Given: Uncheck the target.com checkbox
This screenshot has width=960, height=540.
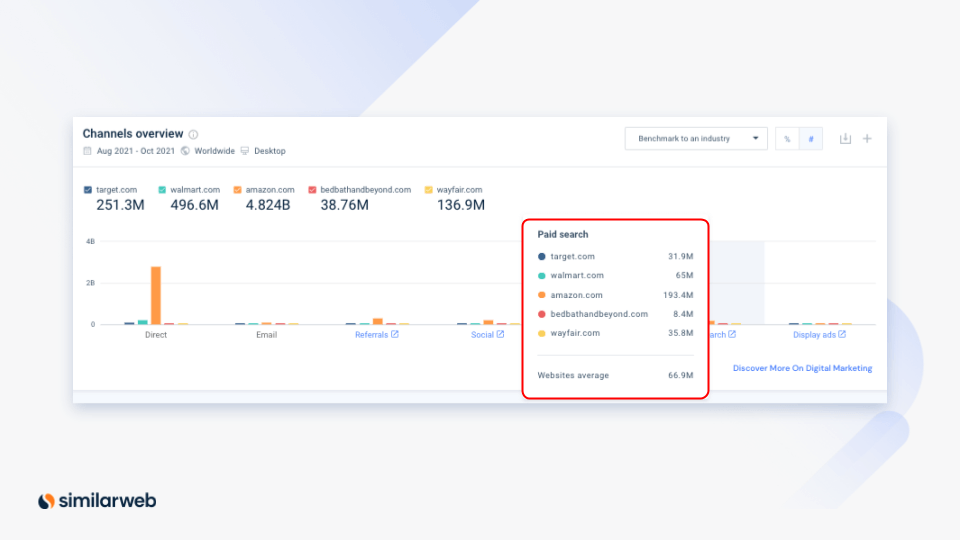Looking at the screenshot, I should click(88, 189).
